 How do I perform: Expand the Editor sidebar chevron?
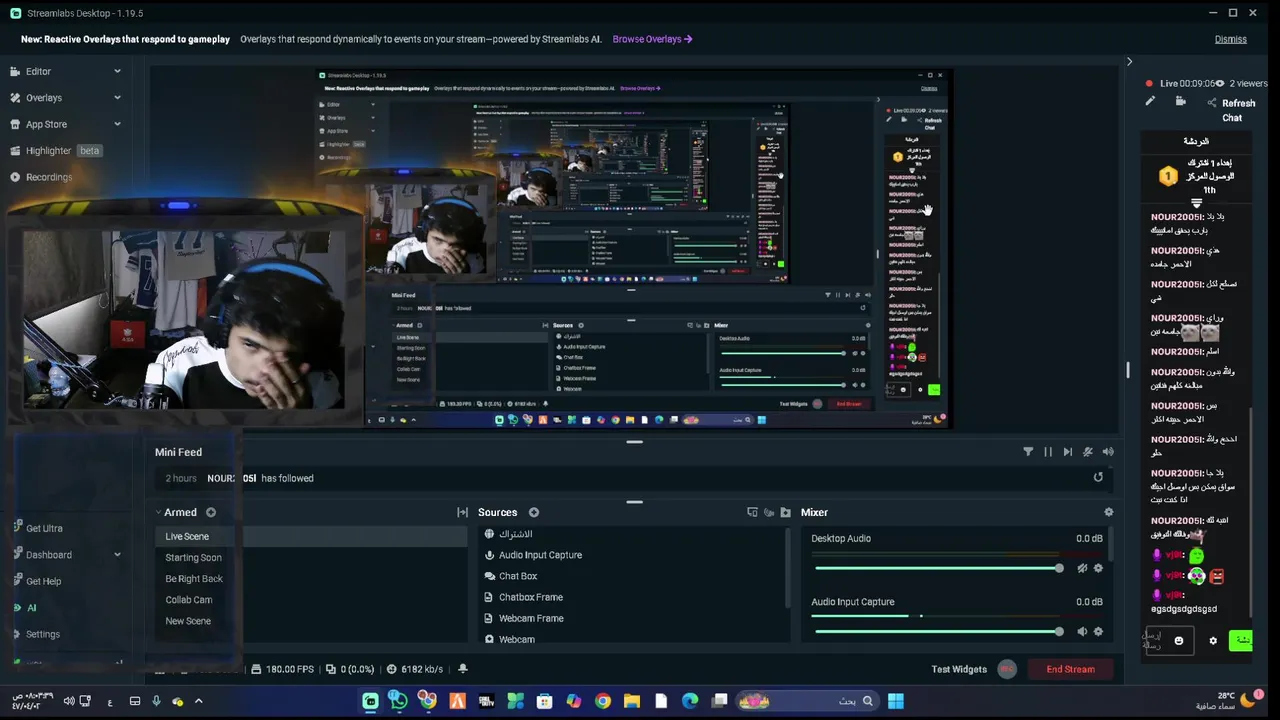(117, 71)
